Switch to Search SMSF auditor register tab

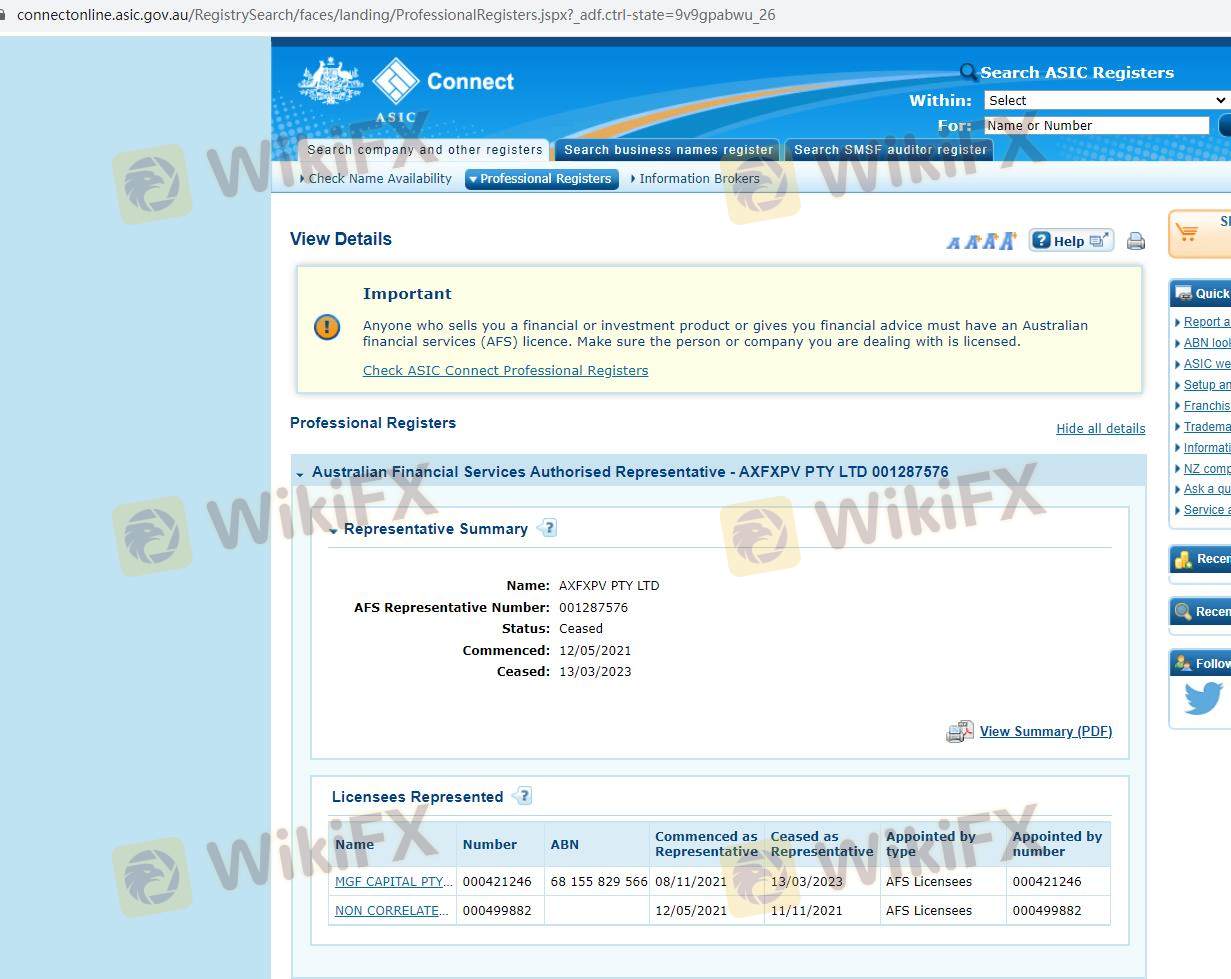point(890,150)
